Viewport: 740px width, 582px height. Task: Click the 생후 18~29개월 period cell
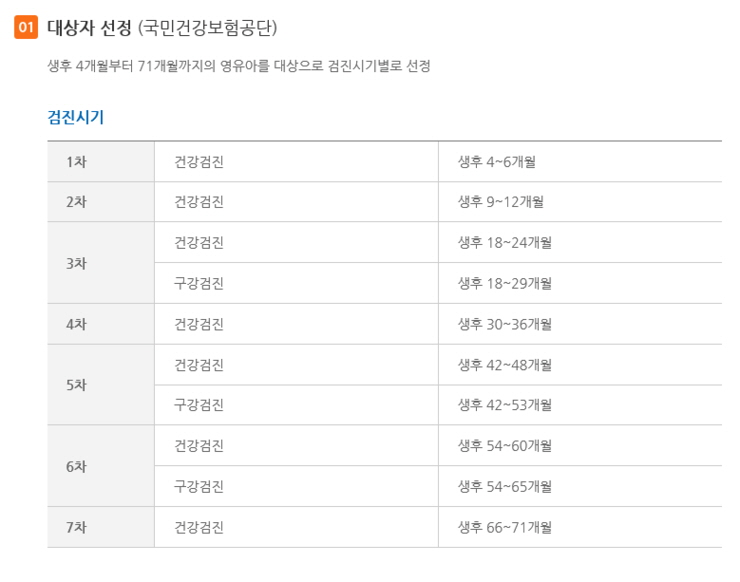(505, 283)
